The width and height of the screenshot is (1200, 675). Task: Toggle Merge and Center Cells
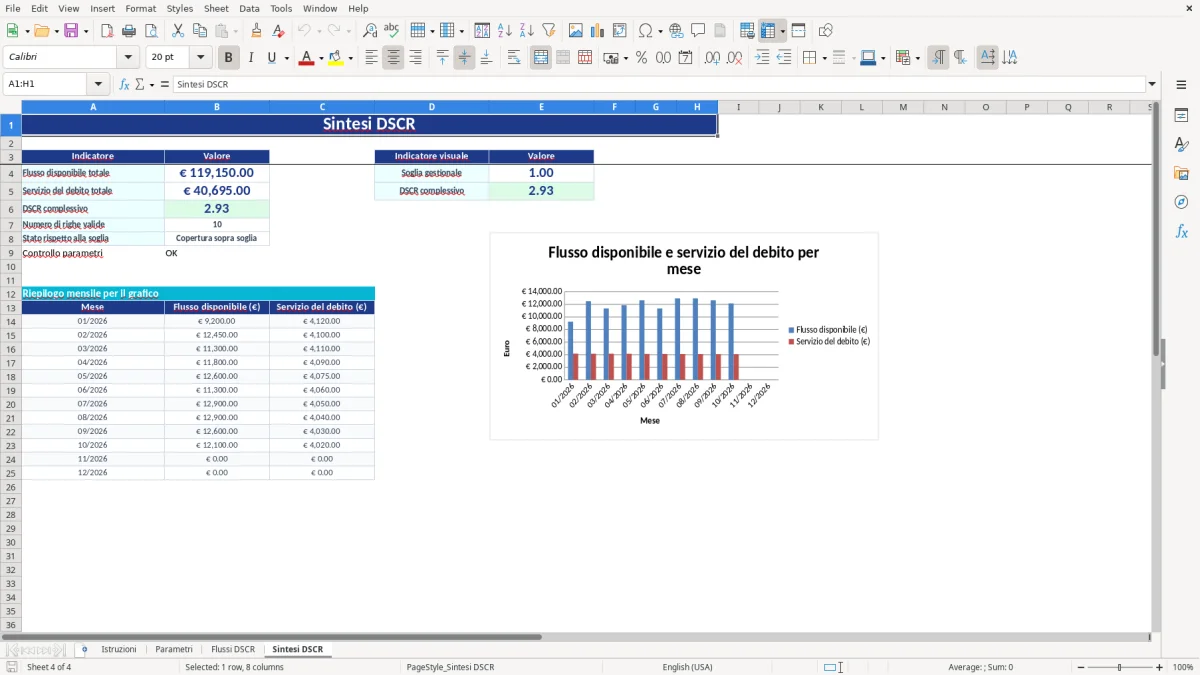pos(541,58)
